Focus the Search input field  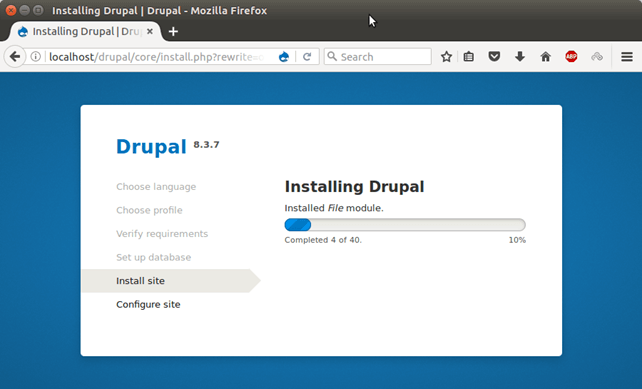(378, 57)
